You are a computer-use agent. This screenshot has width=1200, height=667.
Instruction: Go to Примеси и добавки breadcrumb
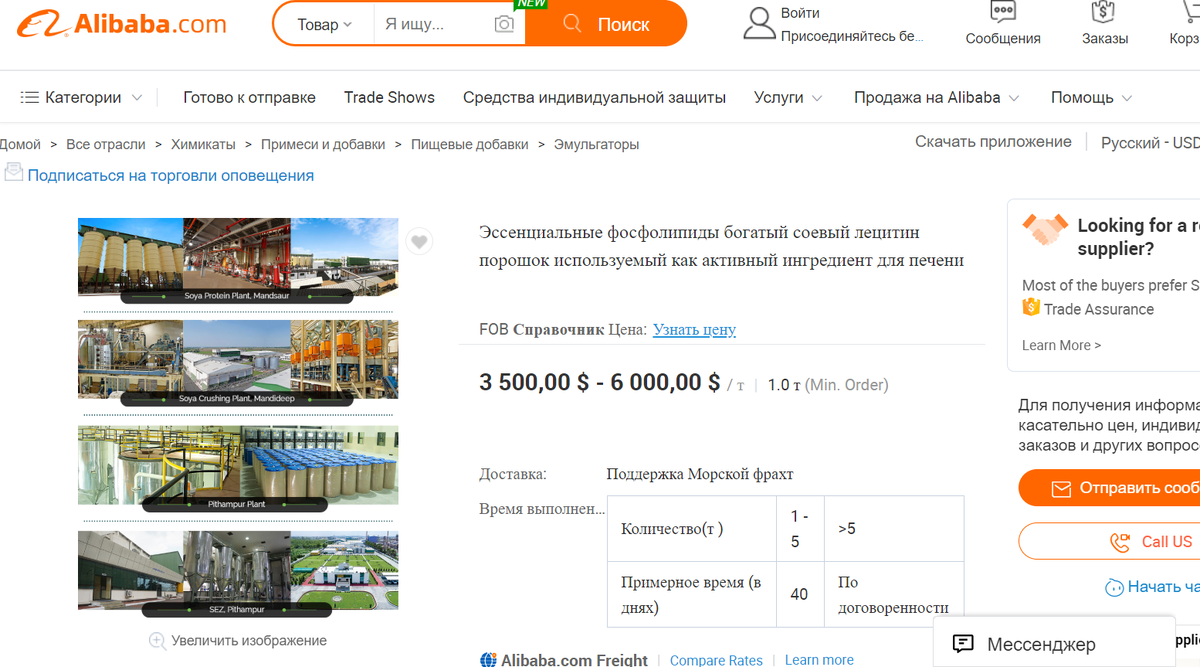323,144
